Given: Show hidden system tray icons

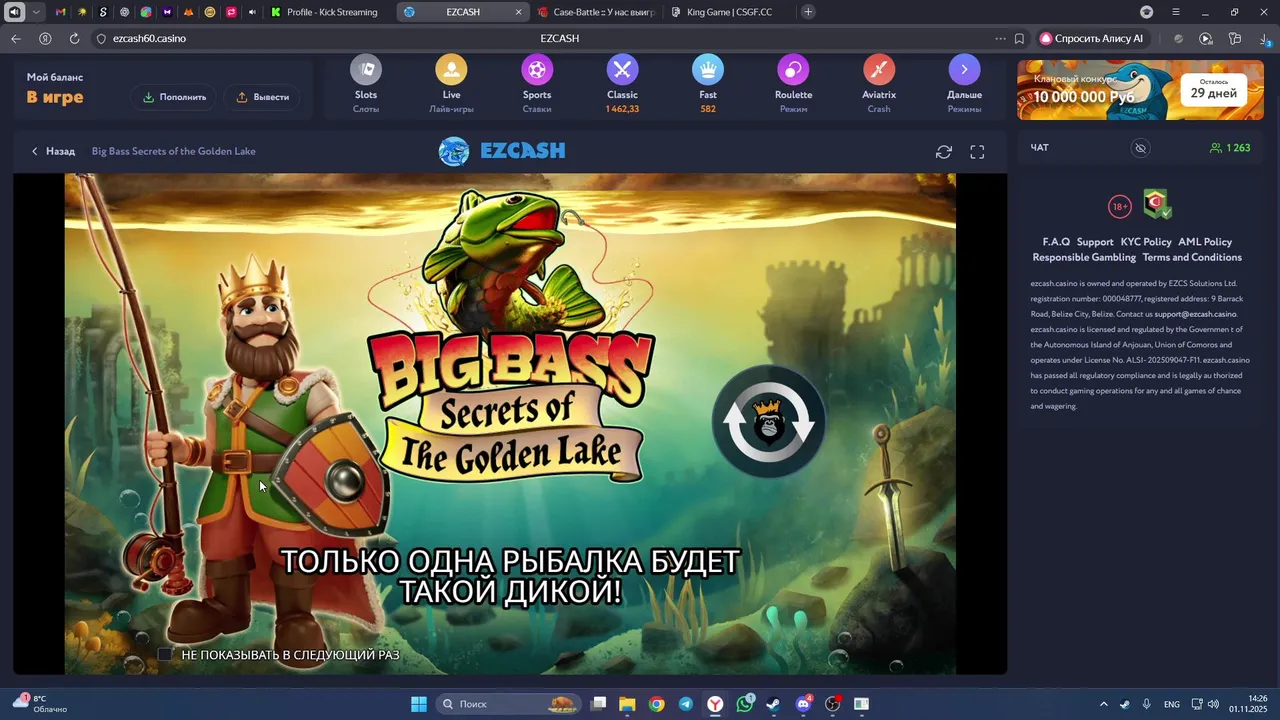Looking at the screenshot, I should pos(1104,704).
